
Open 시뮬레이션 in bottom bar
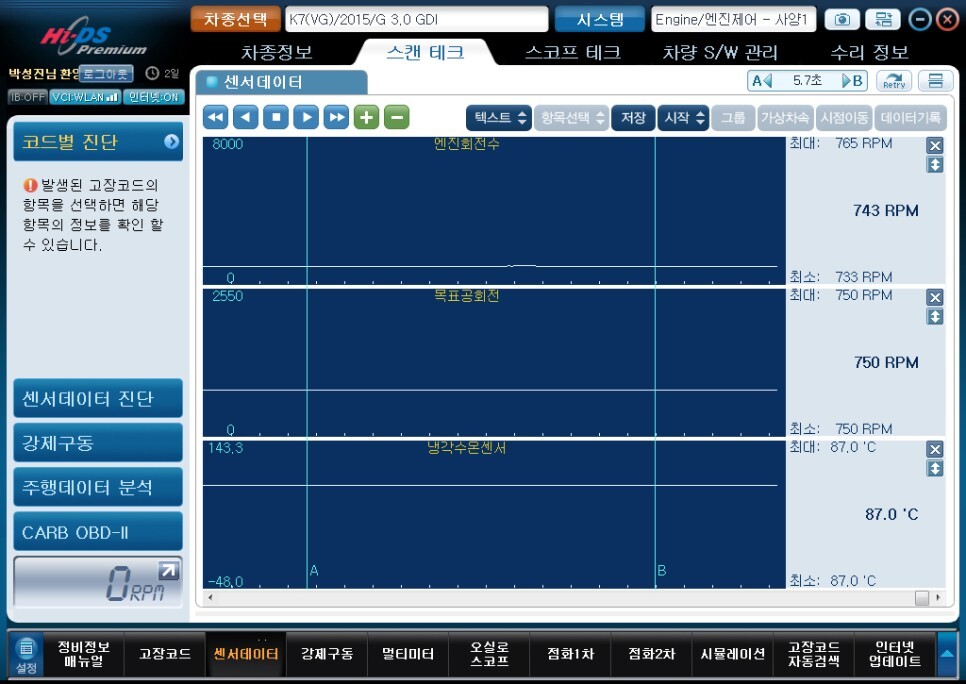(733, 654)
